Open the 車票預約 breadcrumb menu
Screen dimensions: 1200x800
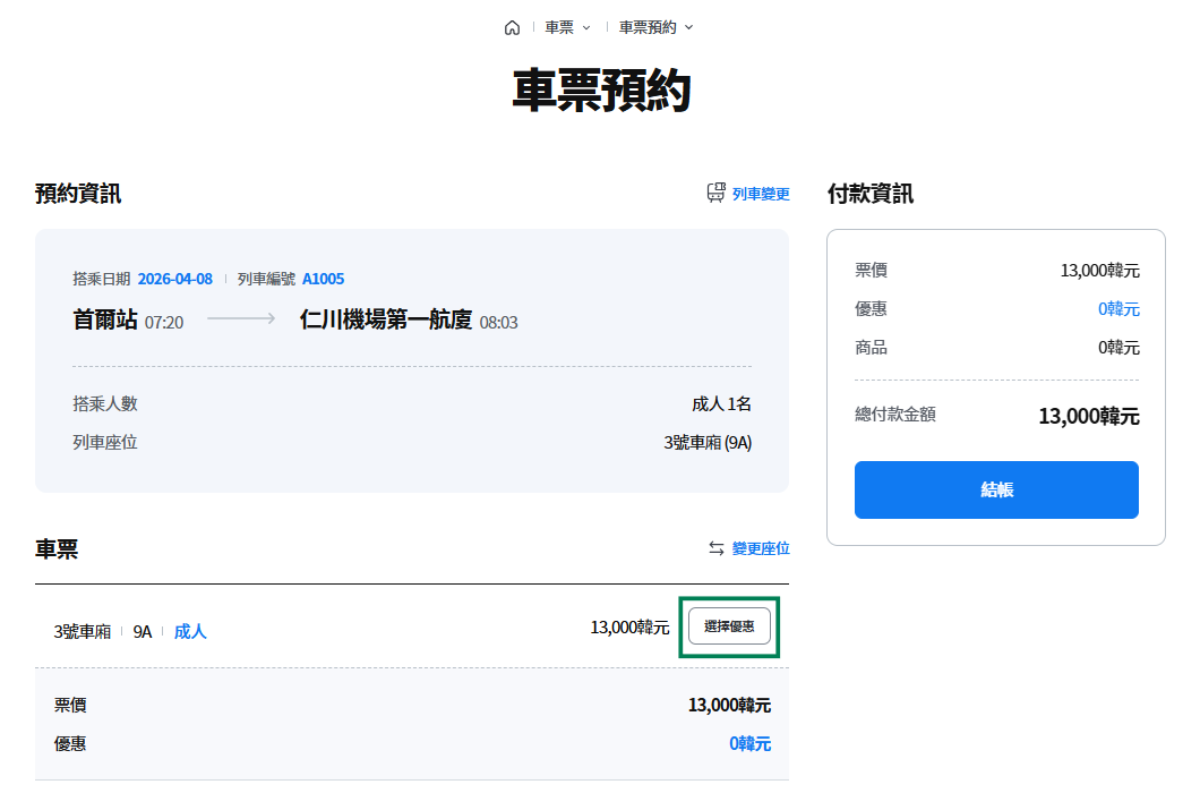[x=647, y=28]
